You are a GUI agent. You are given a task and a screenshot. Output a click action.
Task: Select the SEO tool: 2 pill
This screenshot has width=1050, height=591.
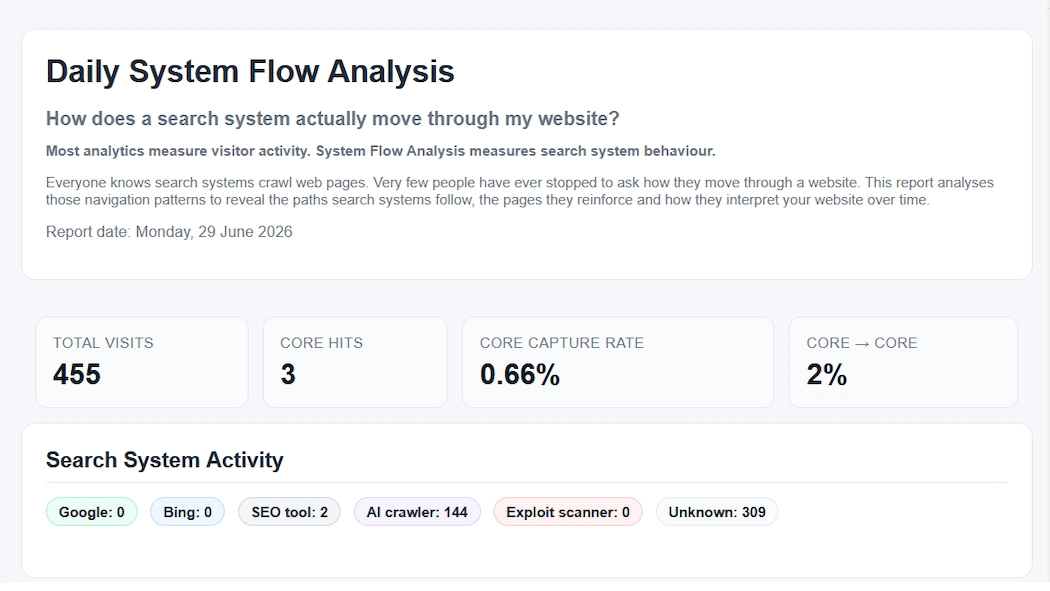(289, 512)
